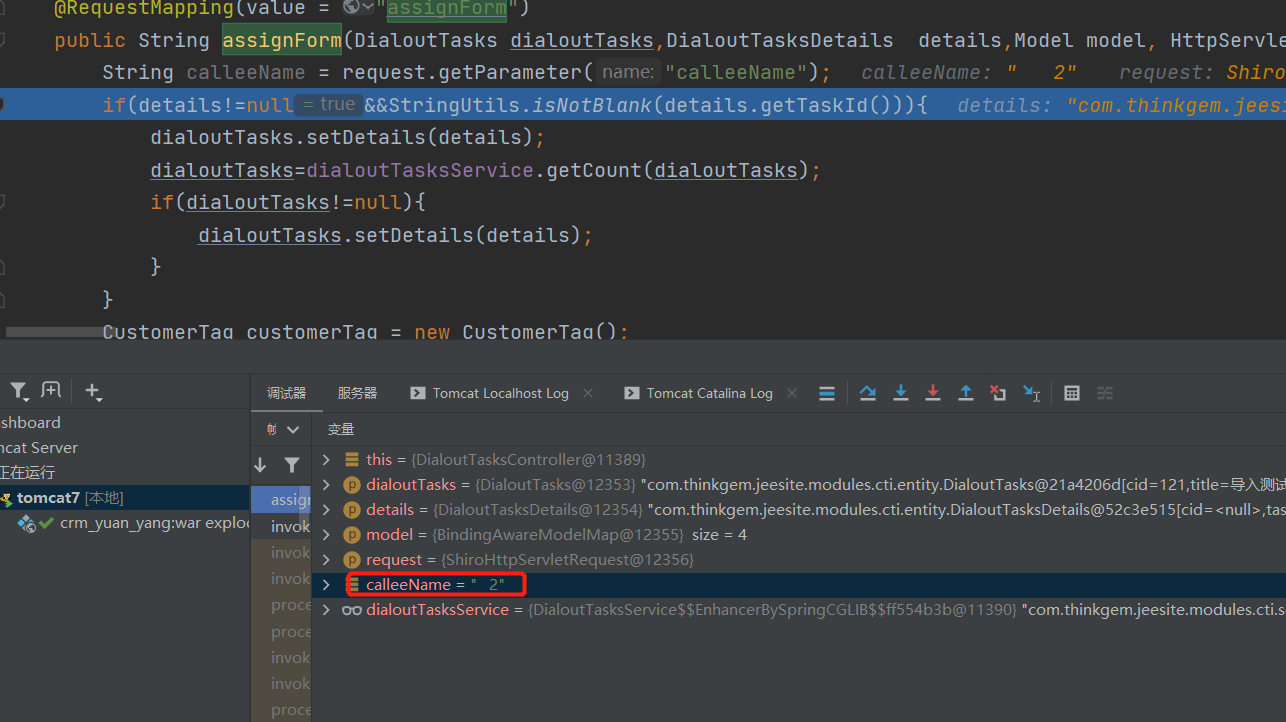The height and width of the screenshot is (722, 1286).
Task: Click the layout settings icon in debug toolbar
Action: coord(1104,392)
